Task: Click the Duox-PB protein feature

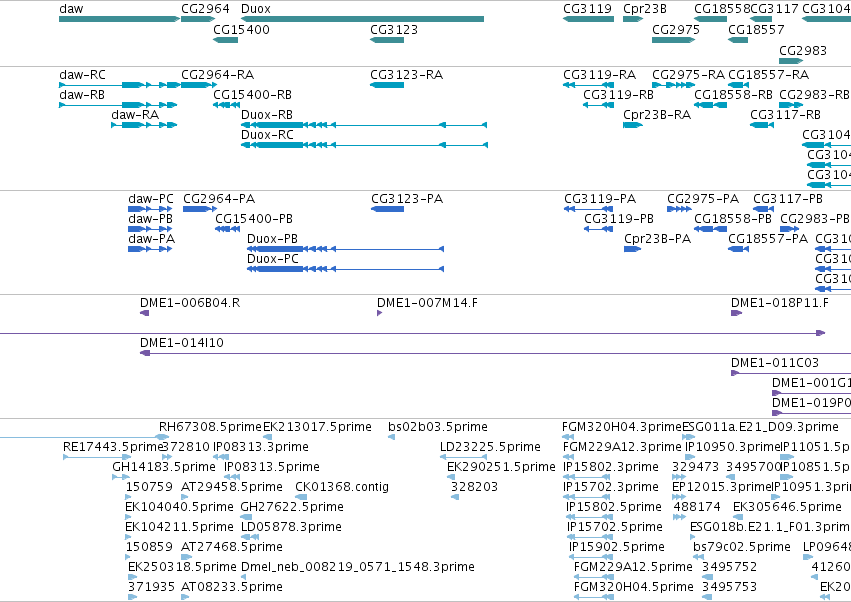Action: pos(346,249)
